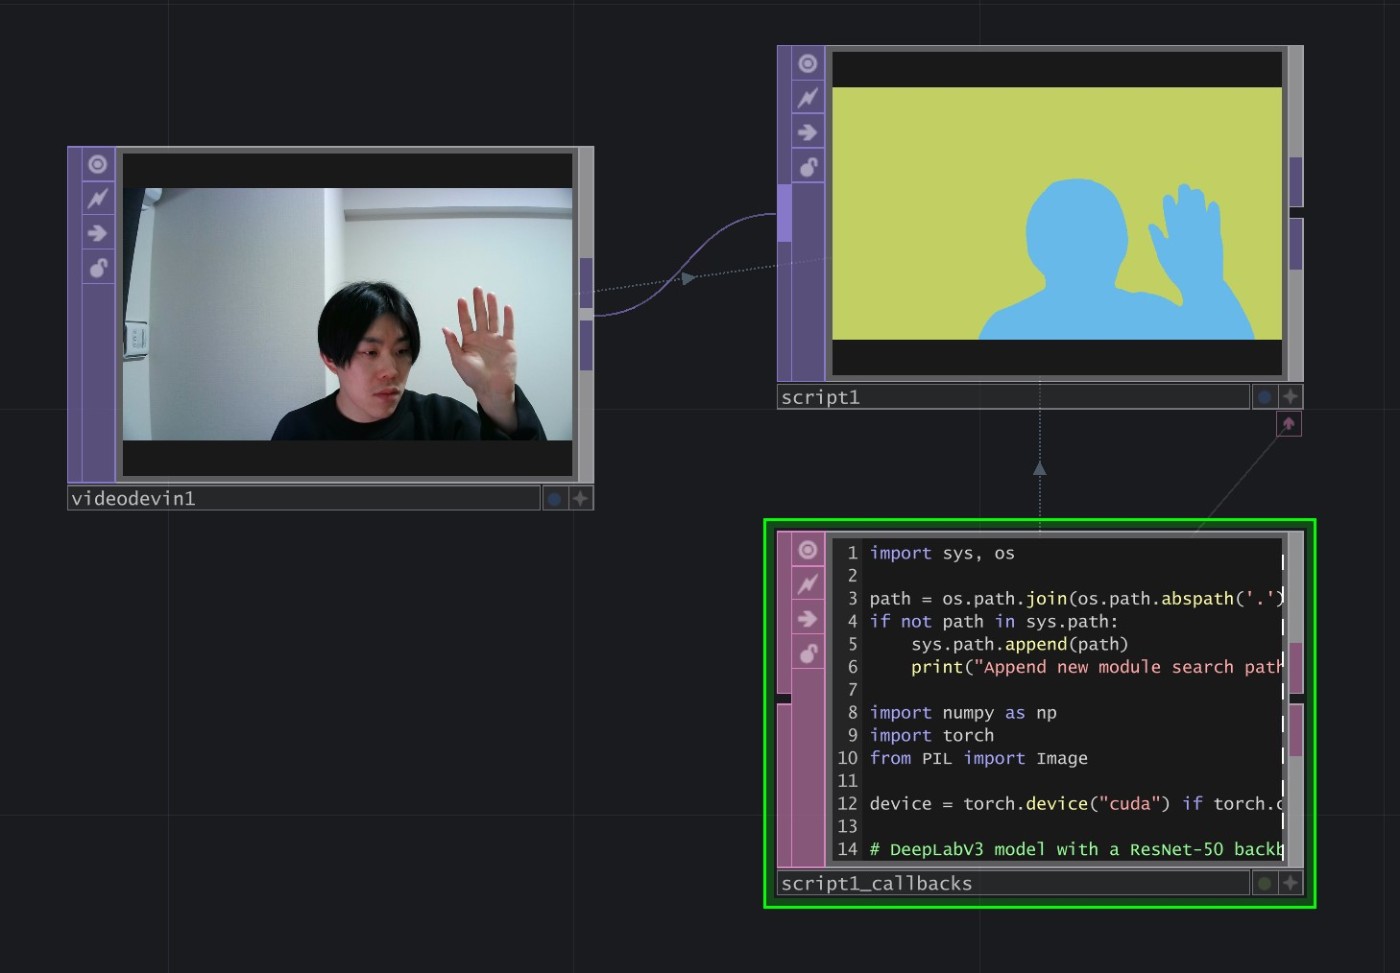
Task: Toggle viewer active flag on script1 node
Action: point(808,64)
